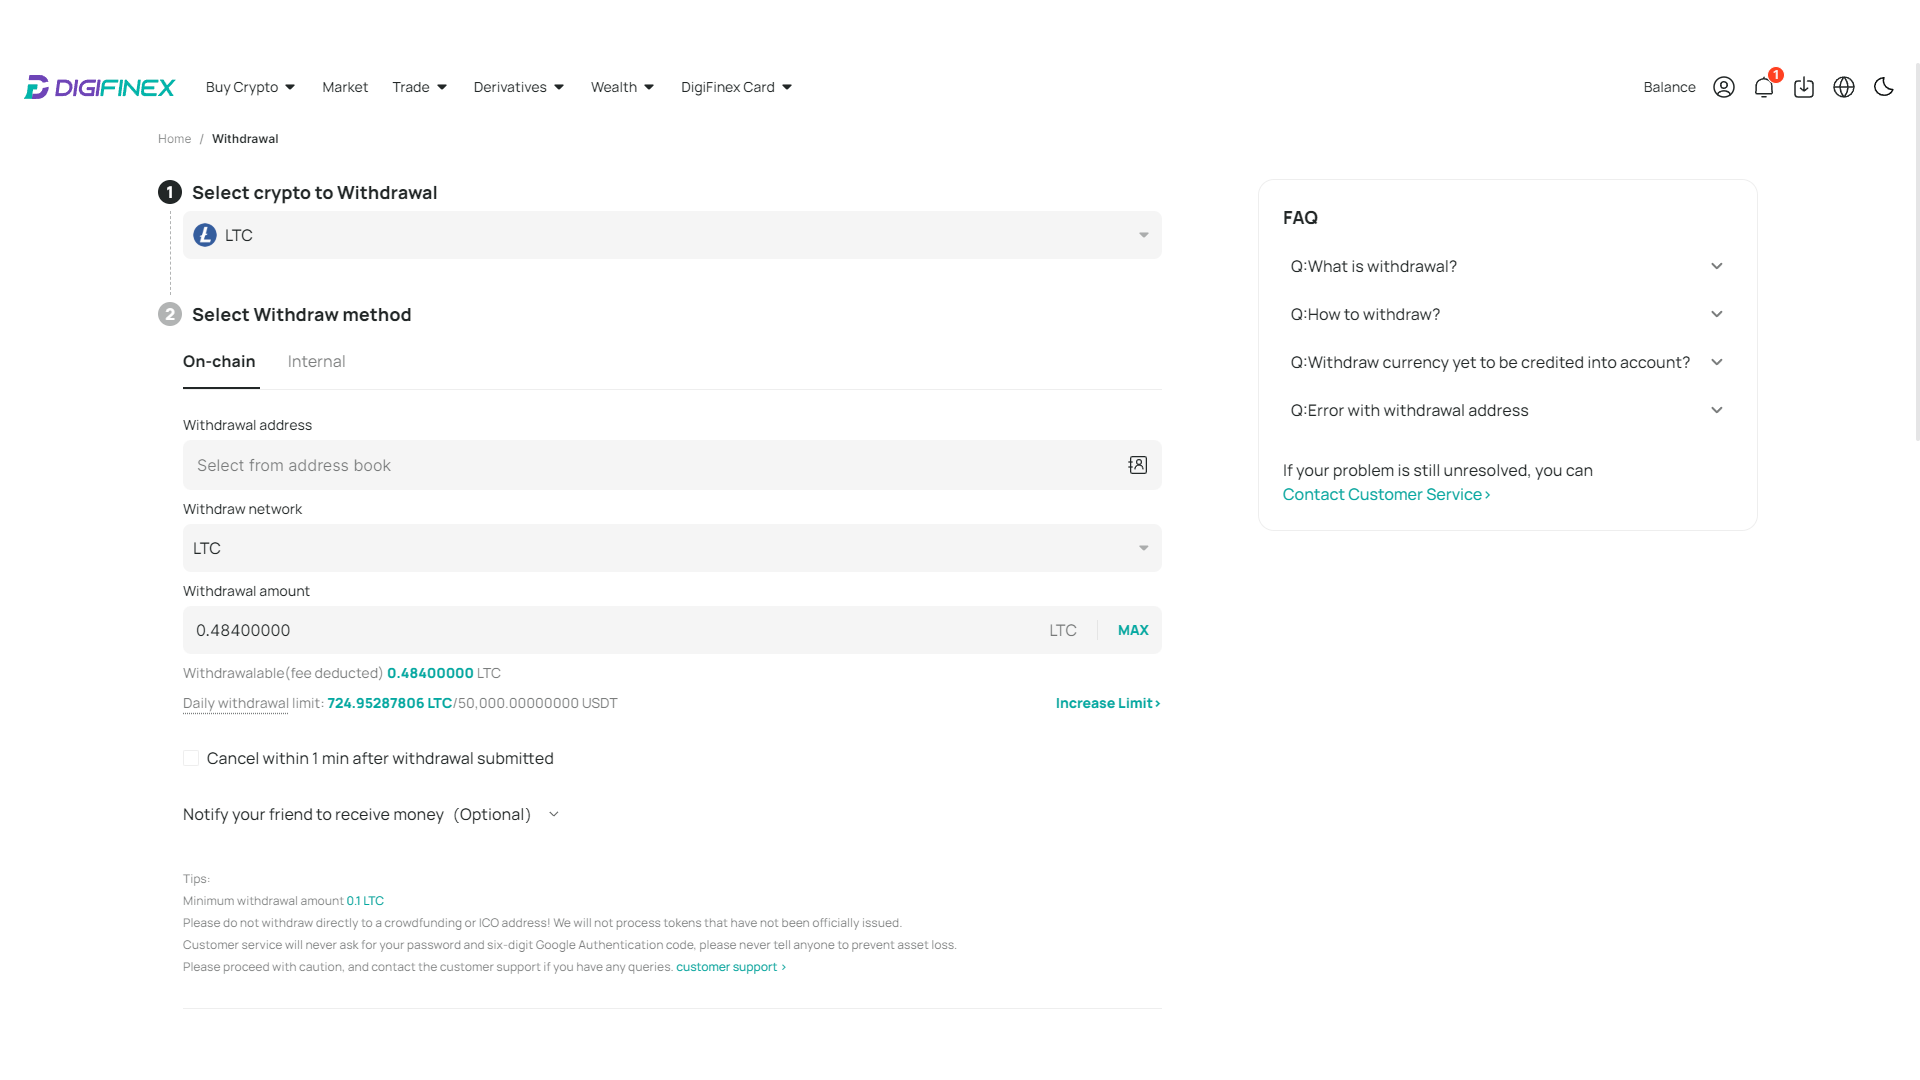The height and width of the screenshot is (1080, 1920).
Task: Expand FAQ Error with withdrawal address
Action: coord(1505,409)
